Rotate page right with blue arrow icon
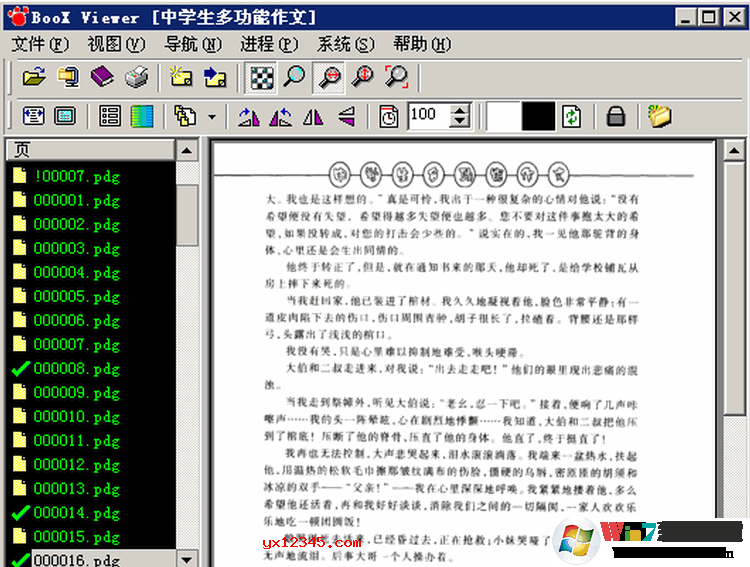 [x=281, y=116]
